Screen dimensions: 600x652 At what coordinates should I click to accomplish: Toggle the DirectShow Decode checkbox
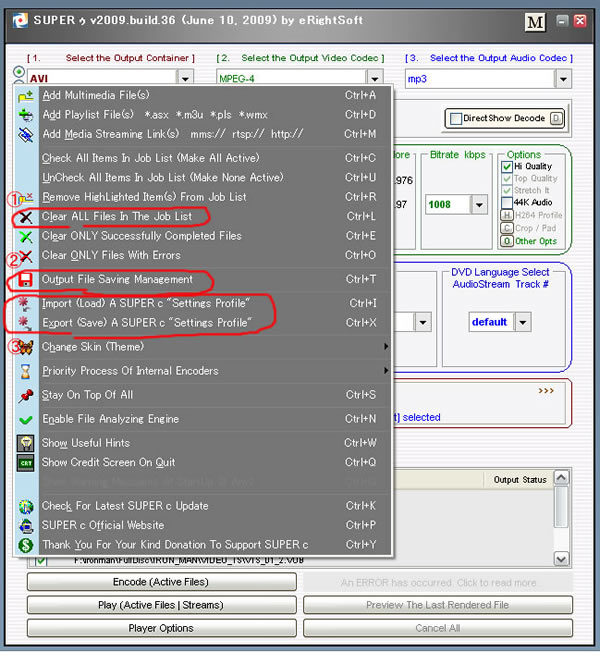click(x=456, y=118)
